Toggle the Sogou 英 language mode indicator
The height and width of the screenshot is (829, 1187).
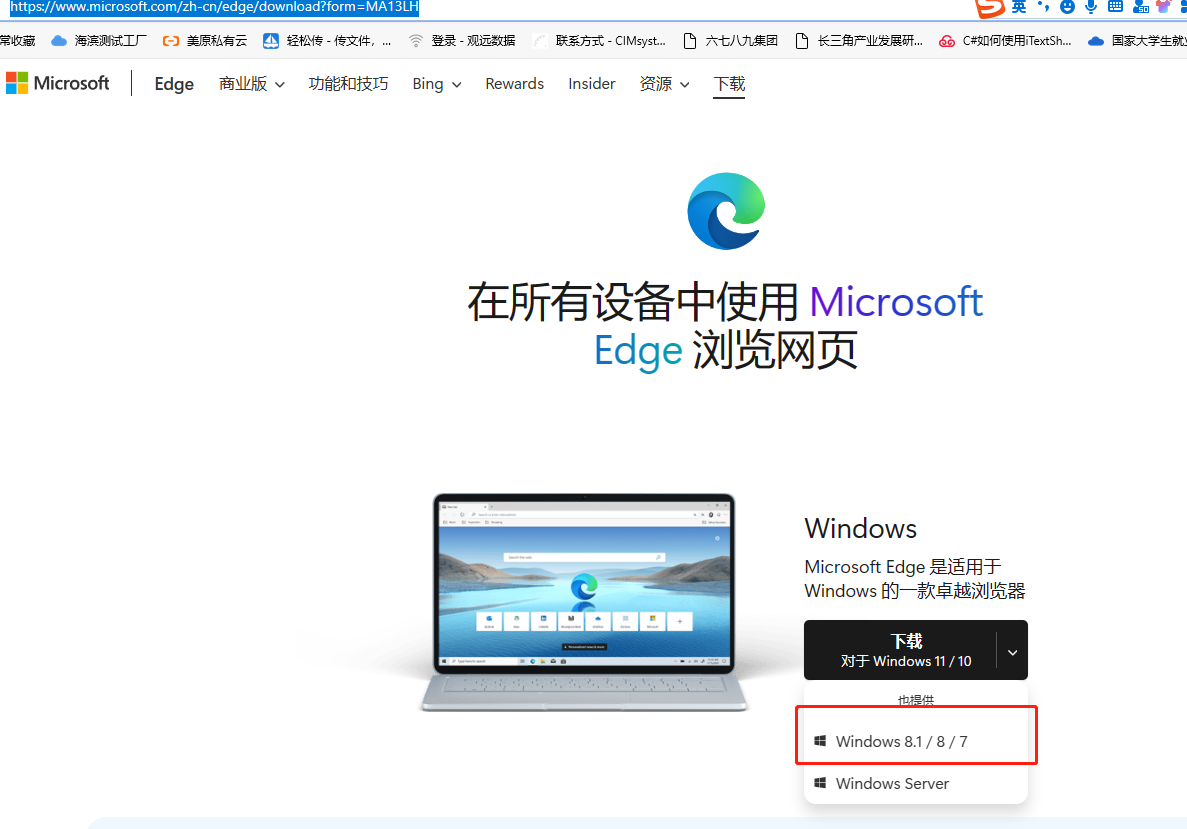[x=1019, y=7]
